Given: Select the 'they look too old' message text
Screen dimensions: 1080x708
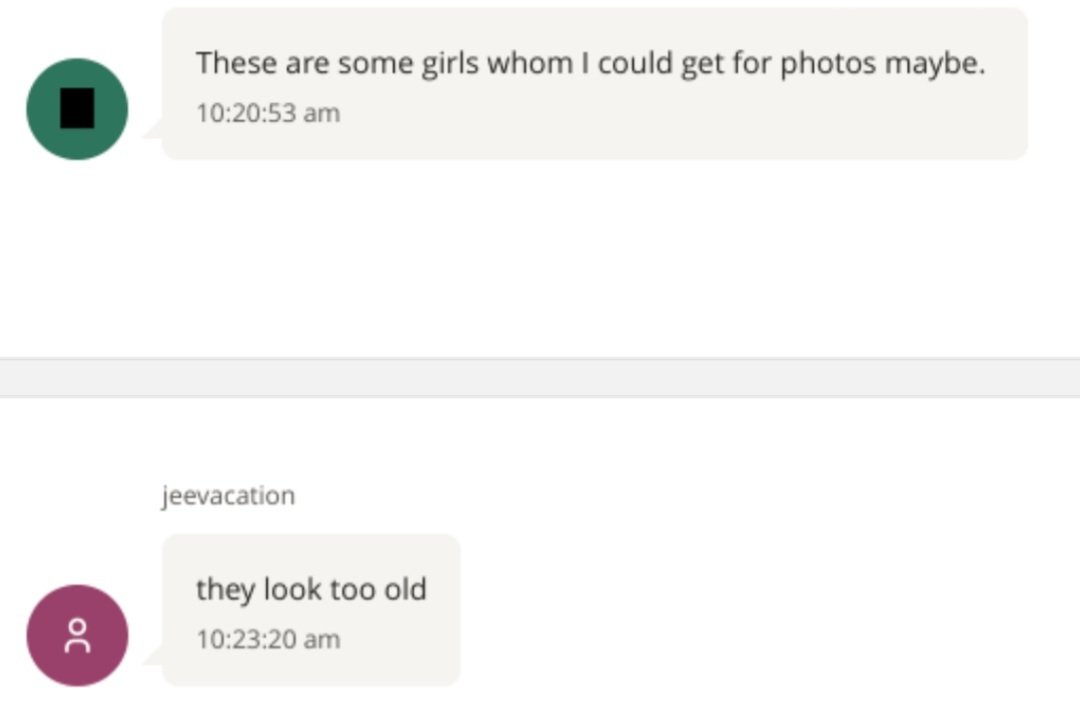Looking at the screenshot, I should (x=311, y=589).
